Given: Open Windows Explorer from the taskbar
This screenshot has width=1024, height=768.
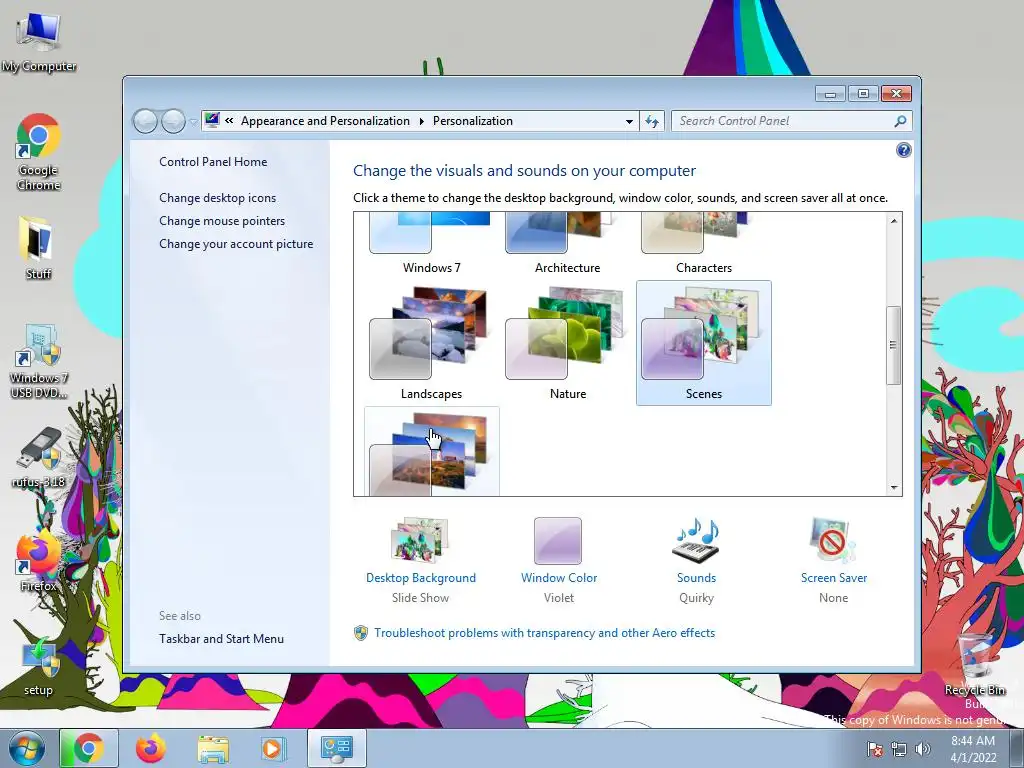Looking at the screenshot, I should coord(213,748).
